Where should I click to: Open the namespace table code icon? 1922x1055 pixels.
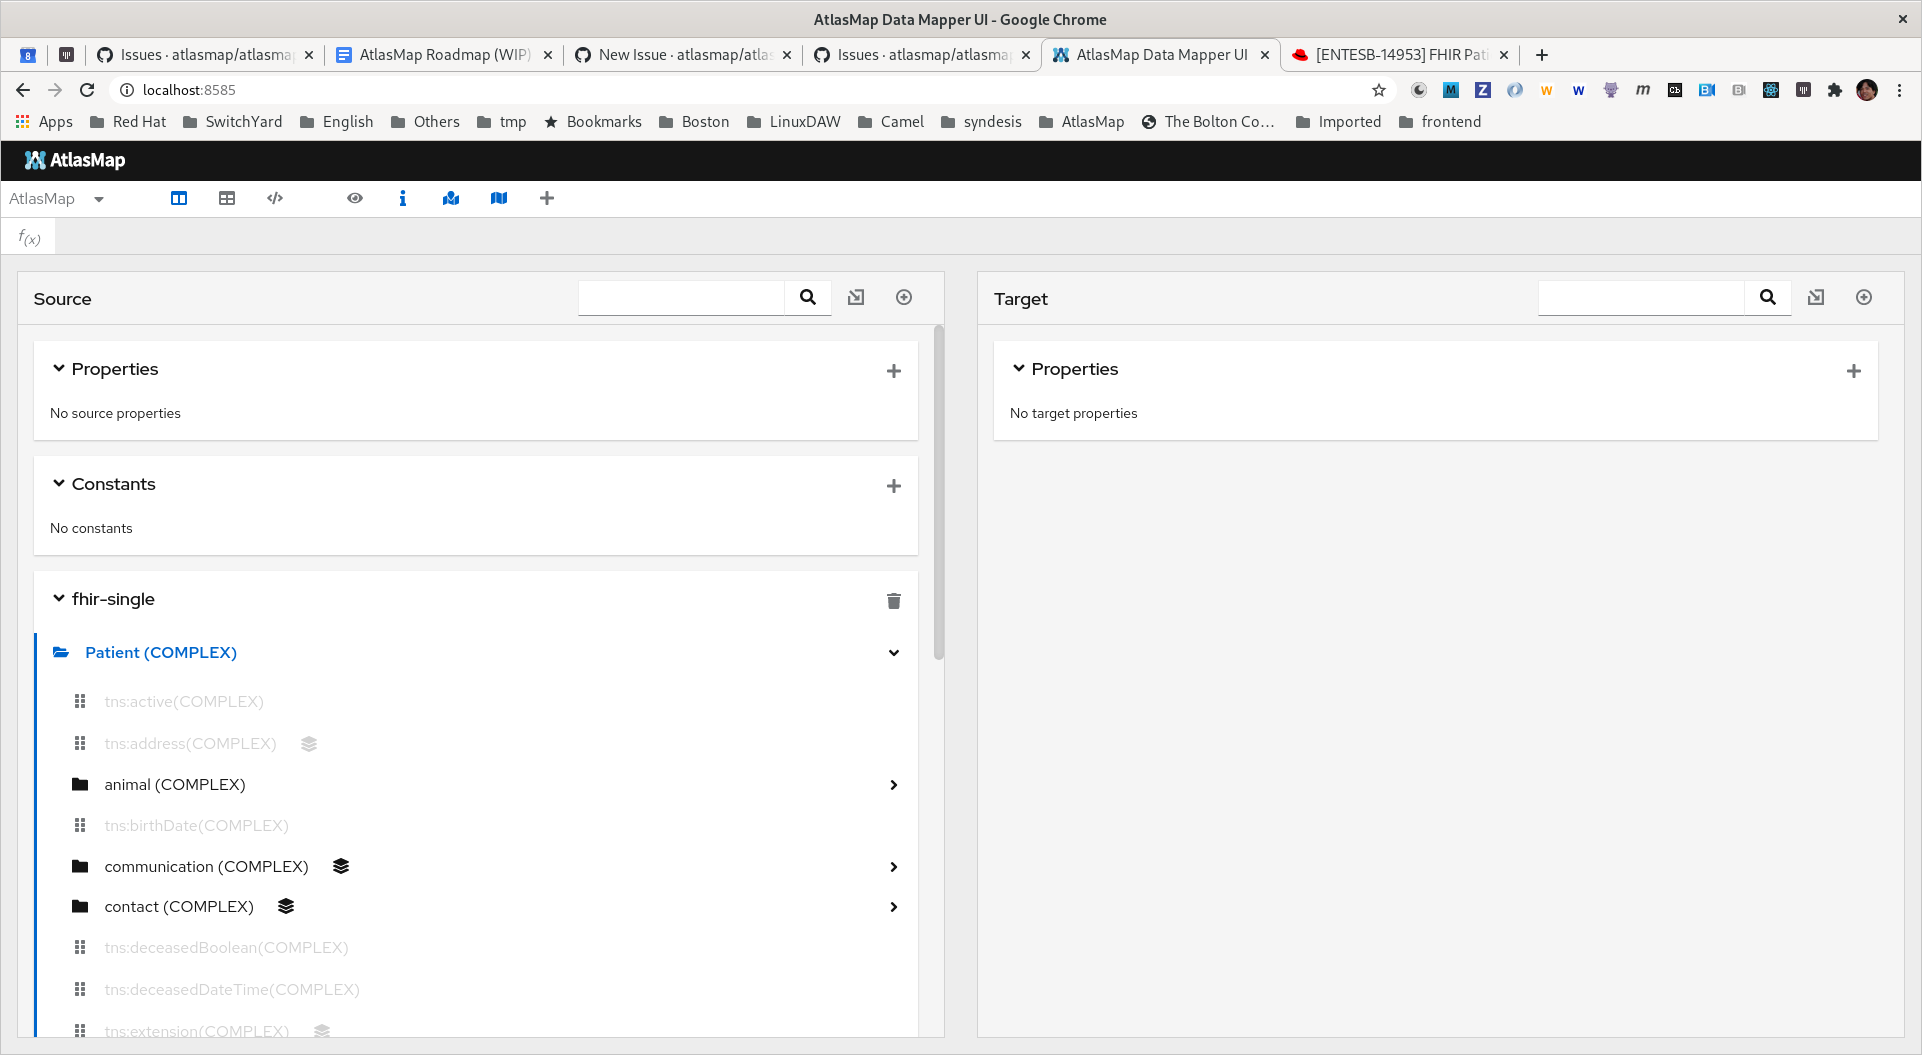(275, 198)
